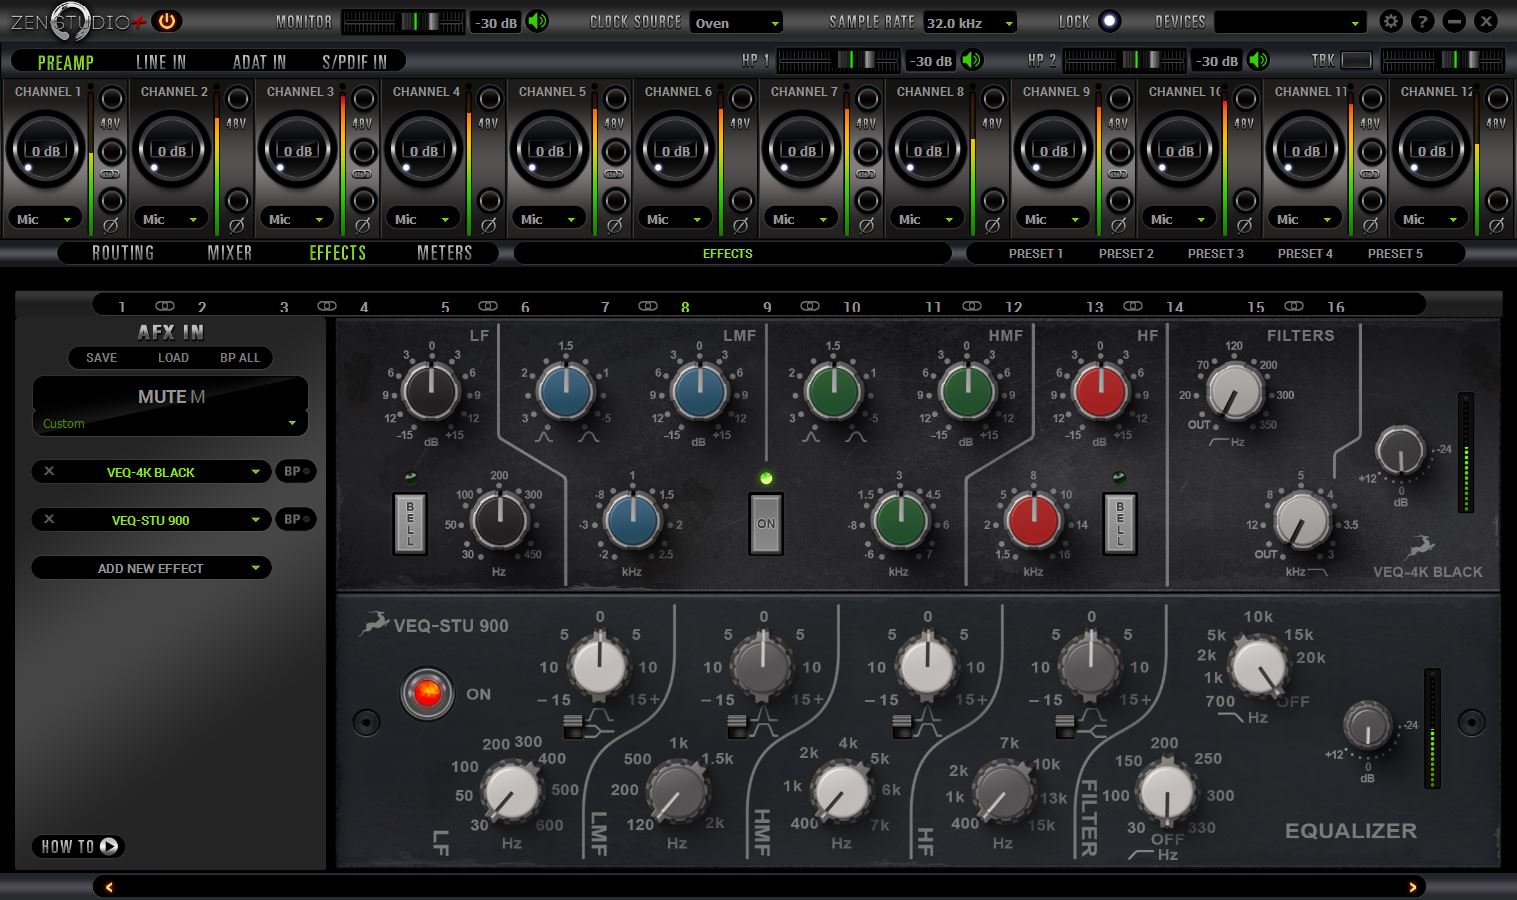1517x900 pixels.
Task: Click the left arrow on bottom scrollbar
Action: pyautogui.click(x=109, y=887)
